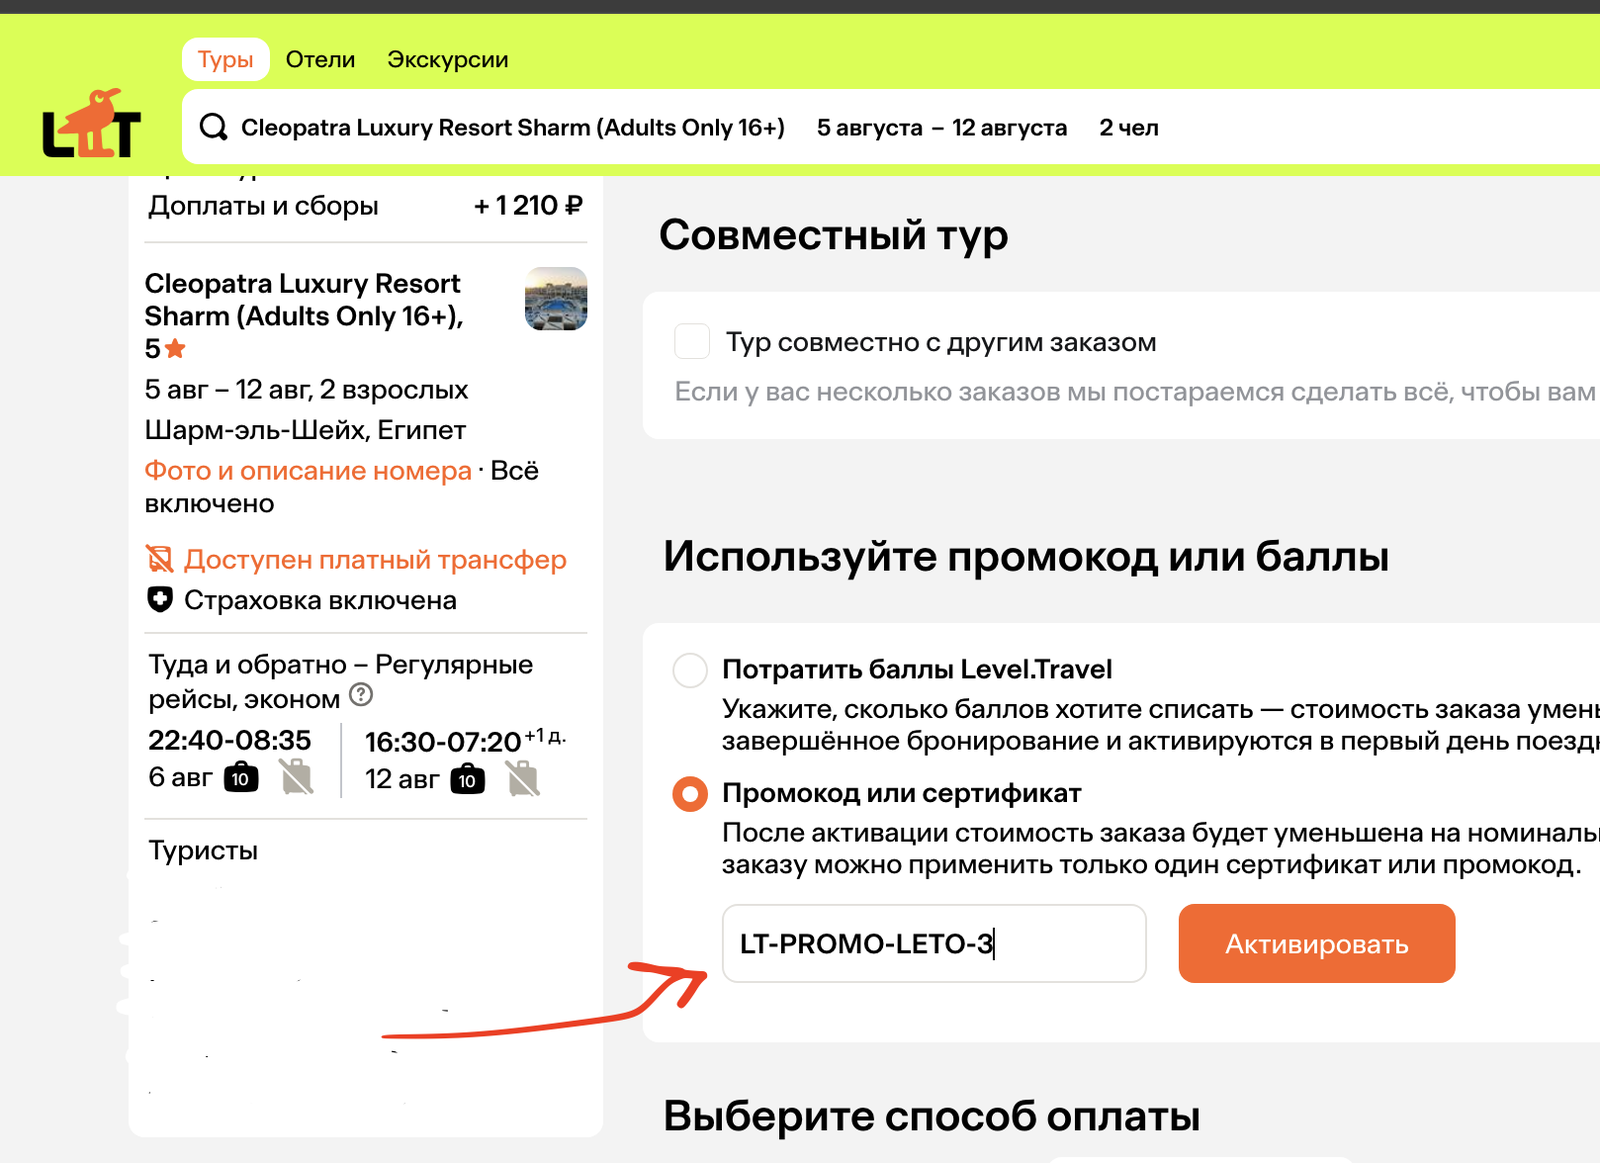Open the date range picker in search bar
Screen dimensions: 1600x1163
click(x=941, y=128)
